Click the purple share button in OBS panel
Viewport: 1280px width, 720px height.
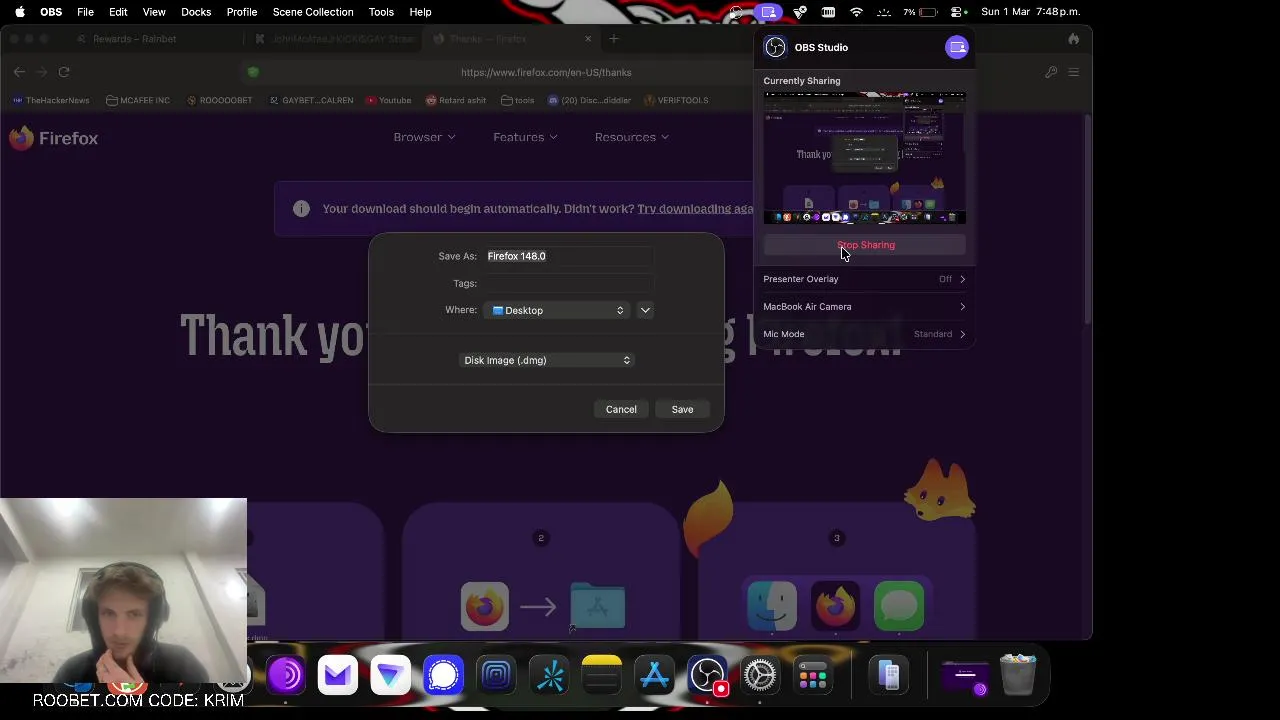957,48
